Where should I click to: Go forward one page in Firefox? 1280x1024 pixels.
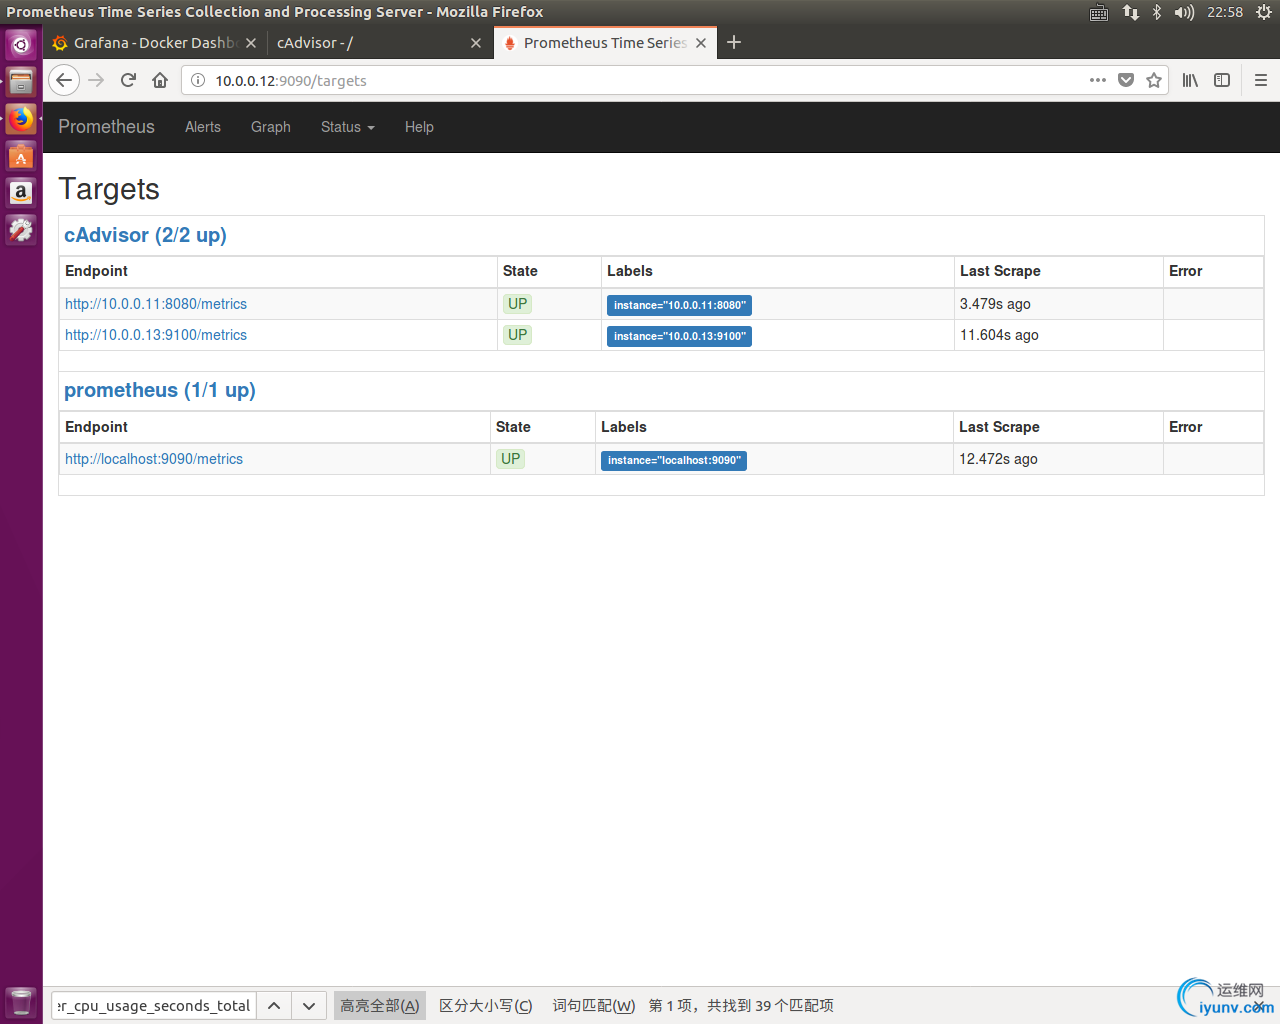pos(96,80)
